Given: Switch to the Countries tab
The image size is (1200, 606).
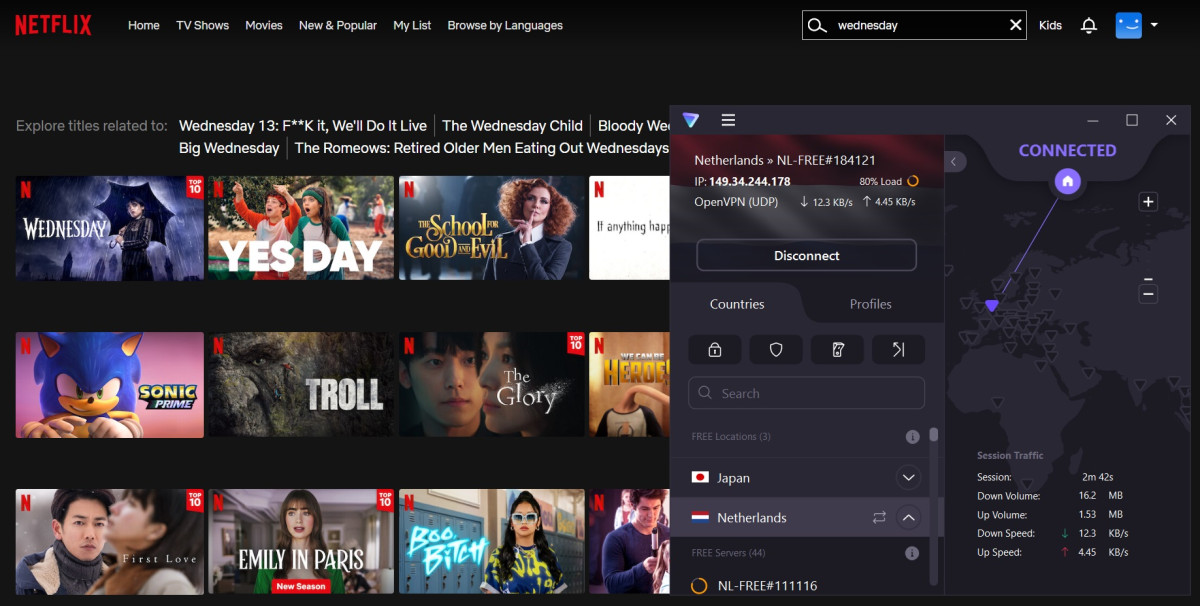Looking at the screenshot, I should (x=737, y=304).
